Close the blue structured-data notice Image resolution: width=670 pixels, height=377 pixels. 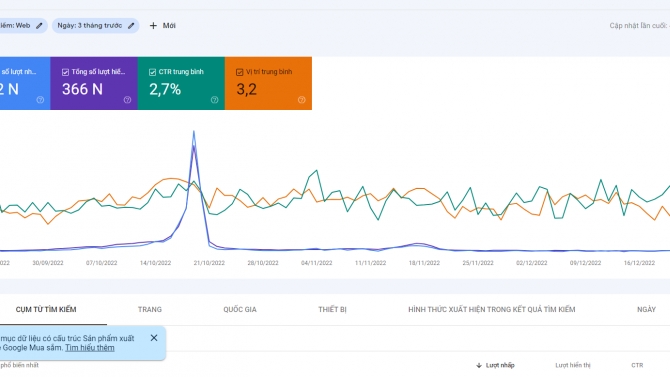154,338
